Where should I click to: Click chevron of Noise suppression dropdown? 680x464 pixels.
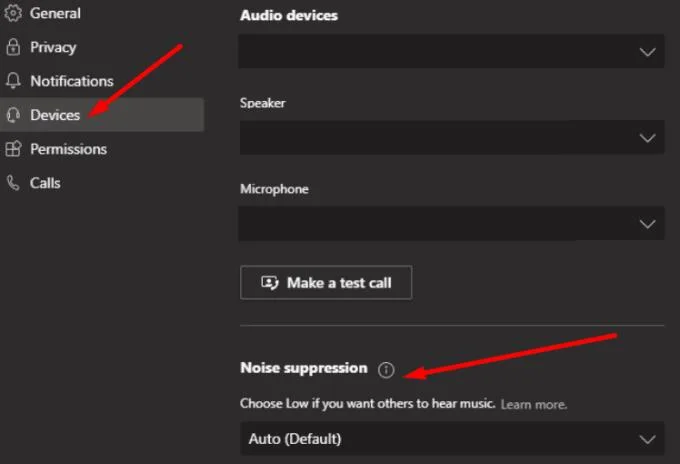647,439
